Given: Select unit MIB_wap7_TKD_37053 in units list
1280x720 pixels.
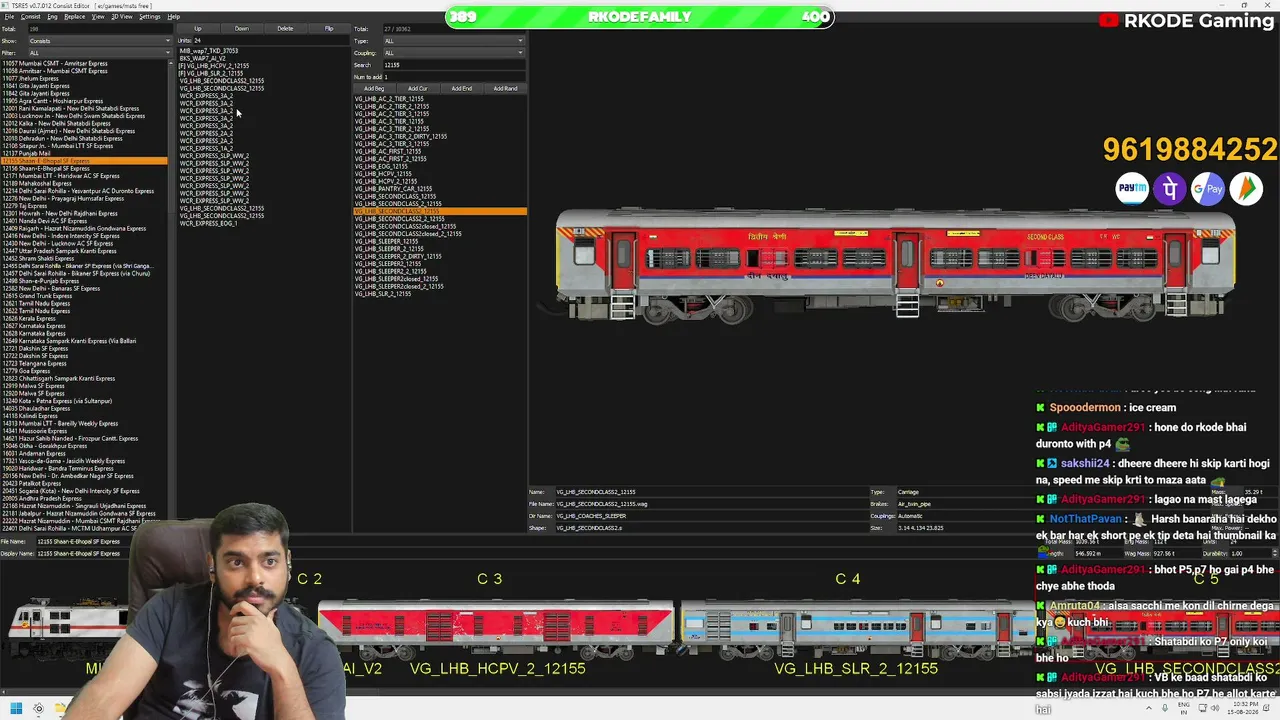Looking at the screenshot, I should click(209, 51).
